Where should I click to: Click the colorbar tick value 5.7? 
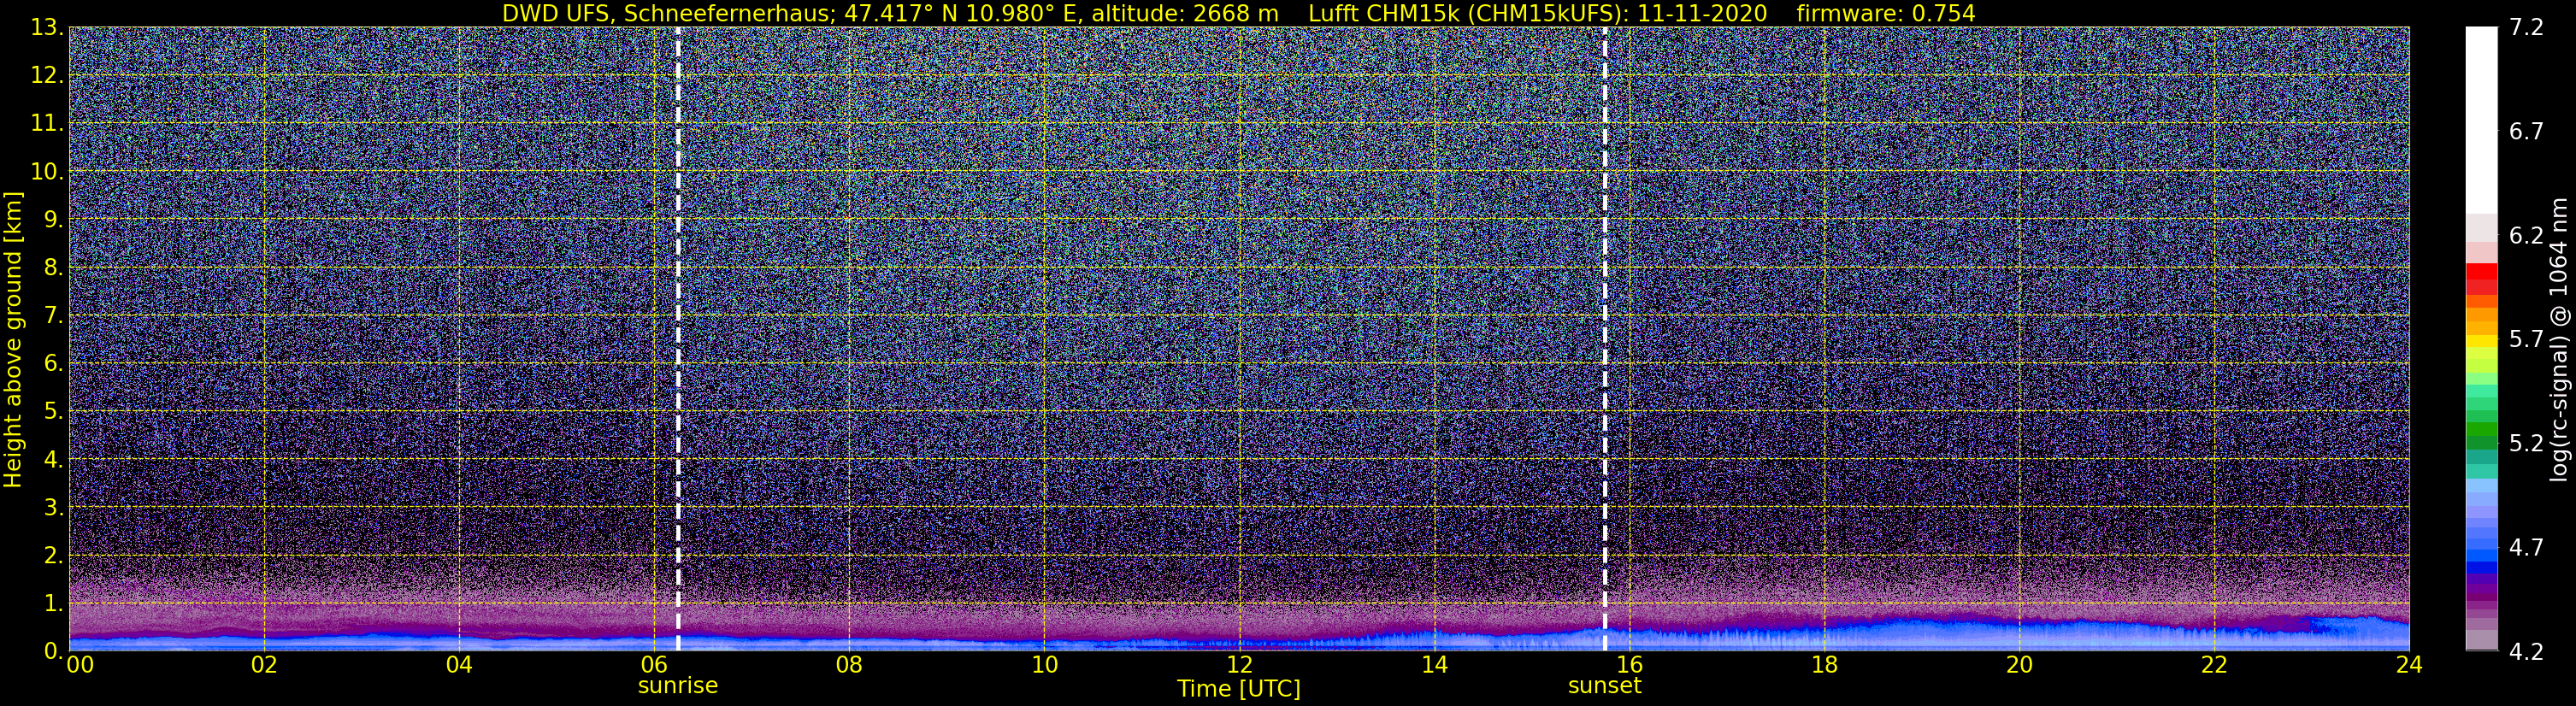2526,340
